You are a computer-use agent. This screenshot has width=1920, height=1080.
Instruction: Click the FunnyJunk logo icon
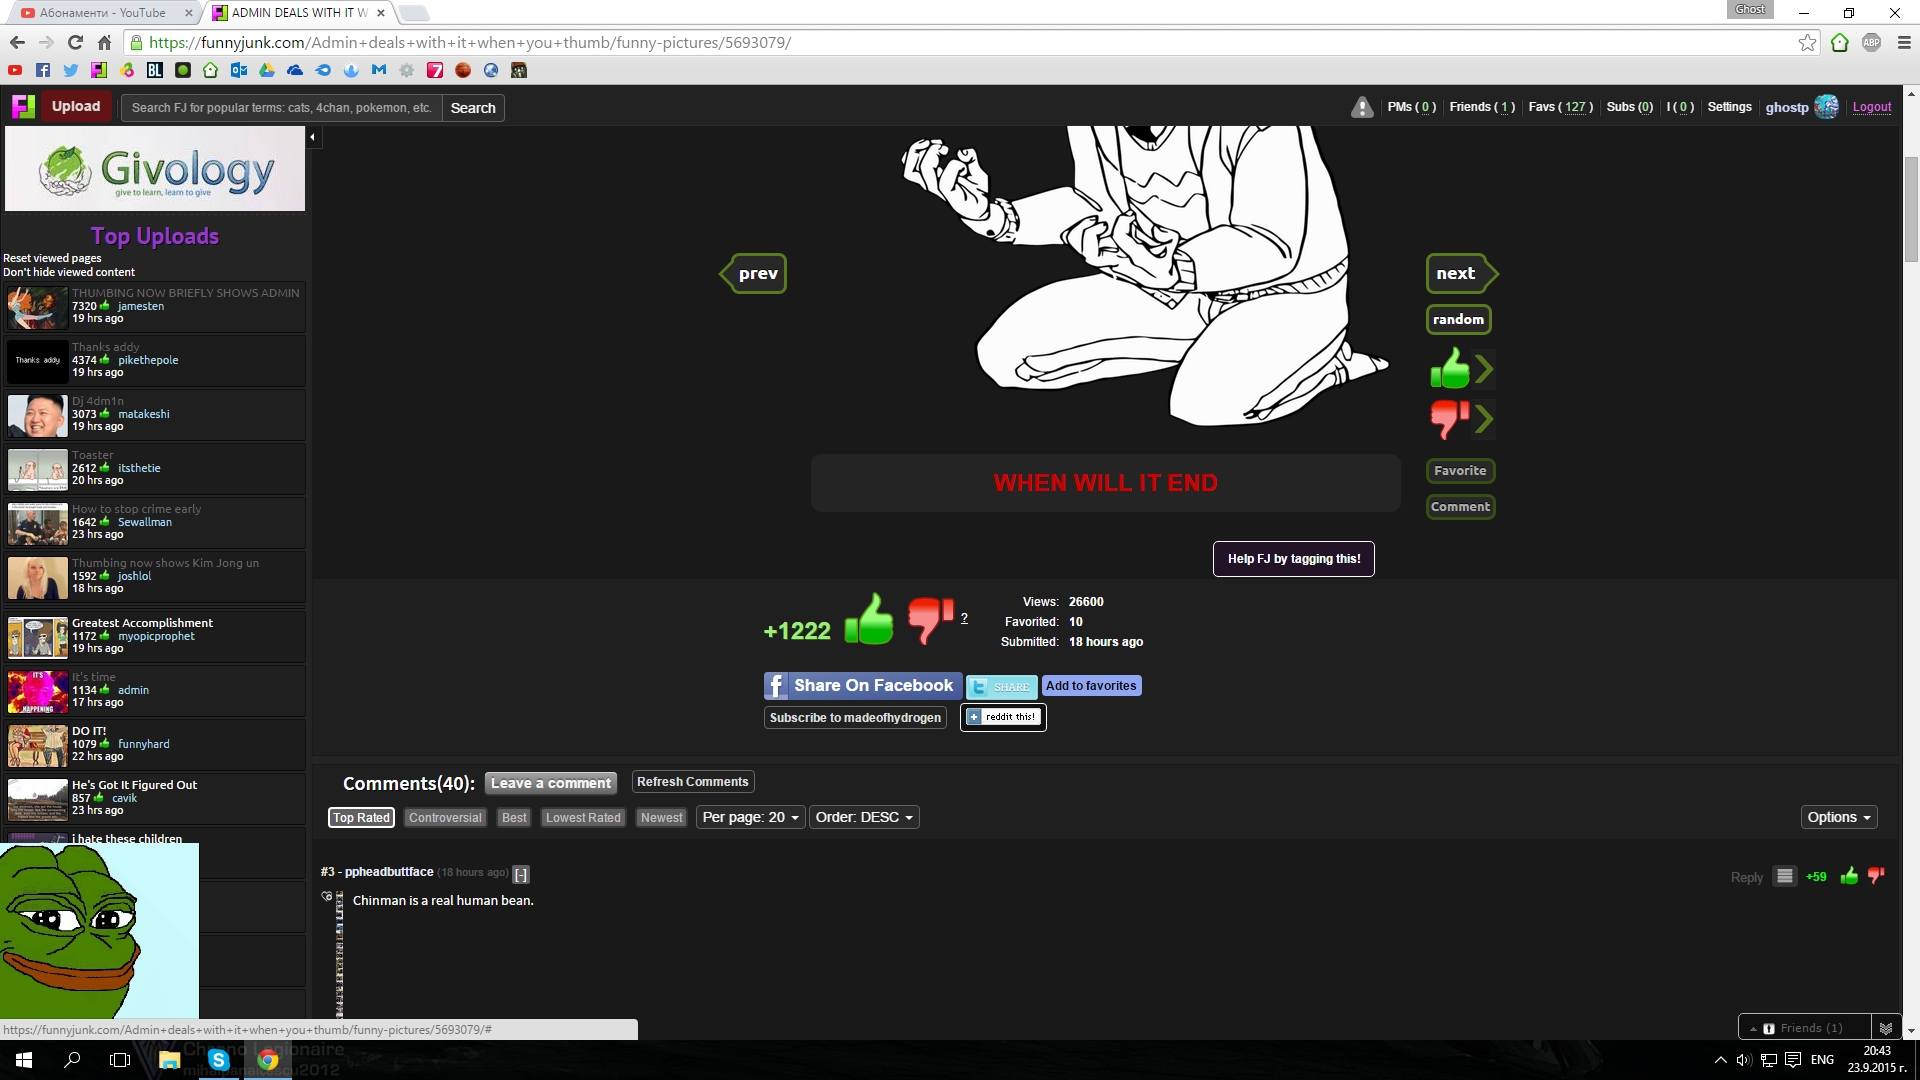(23, 106)
